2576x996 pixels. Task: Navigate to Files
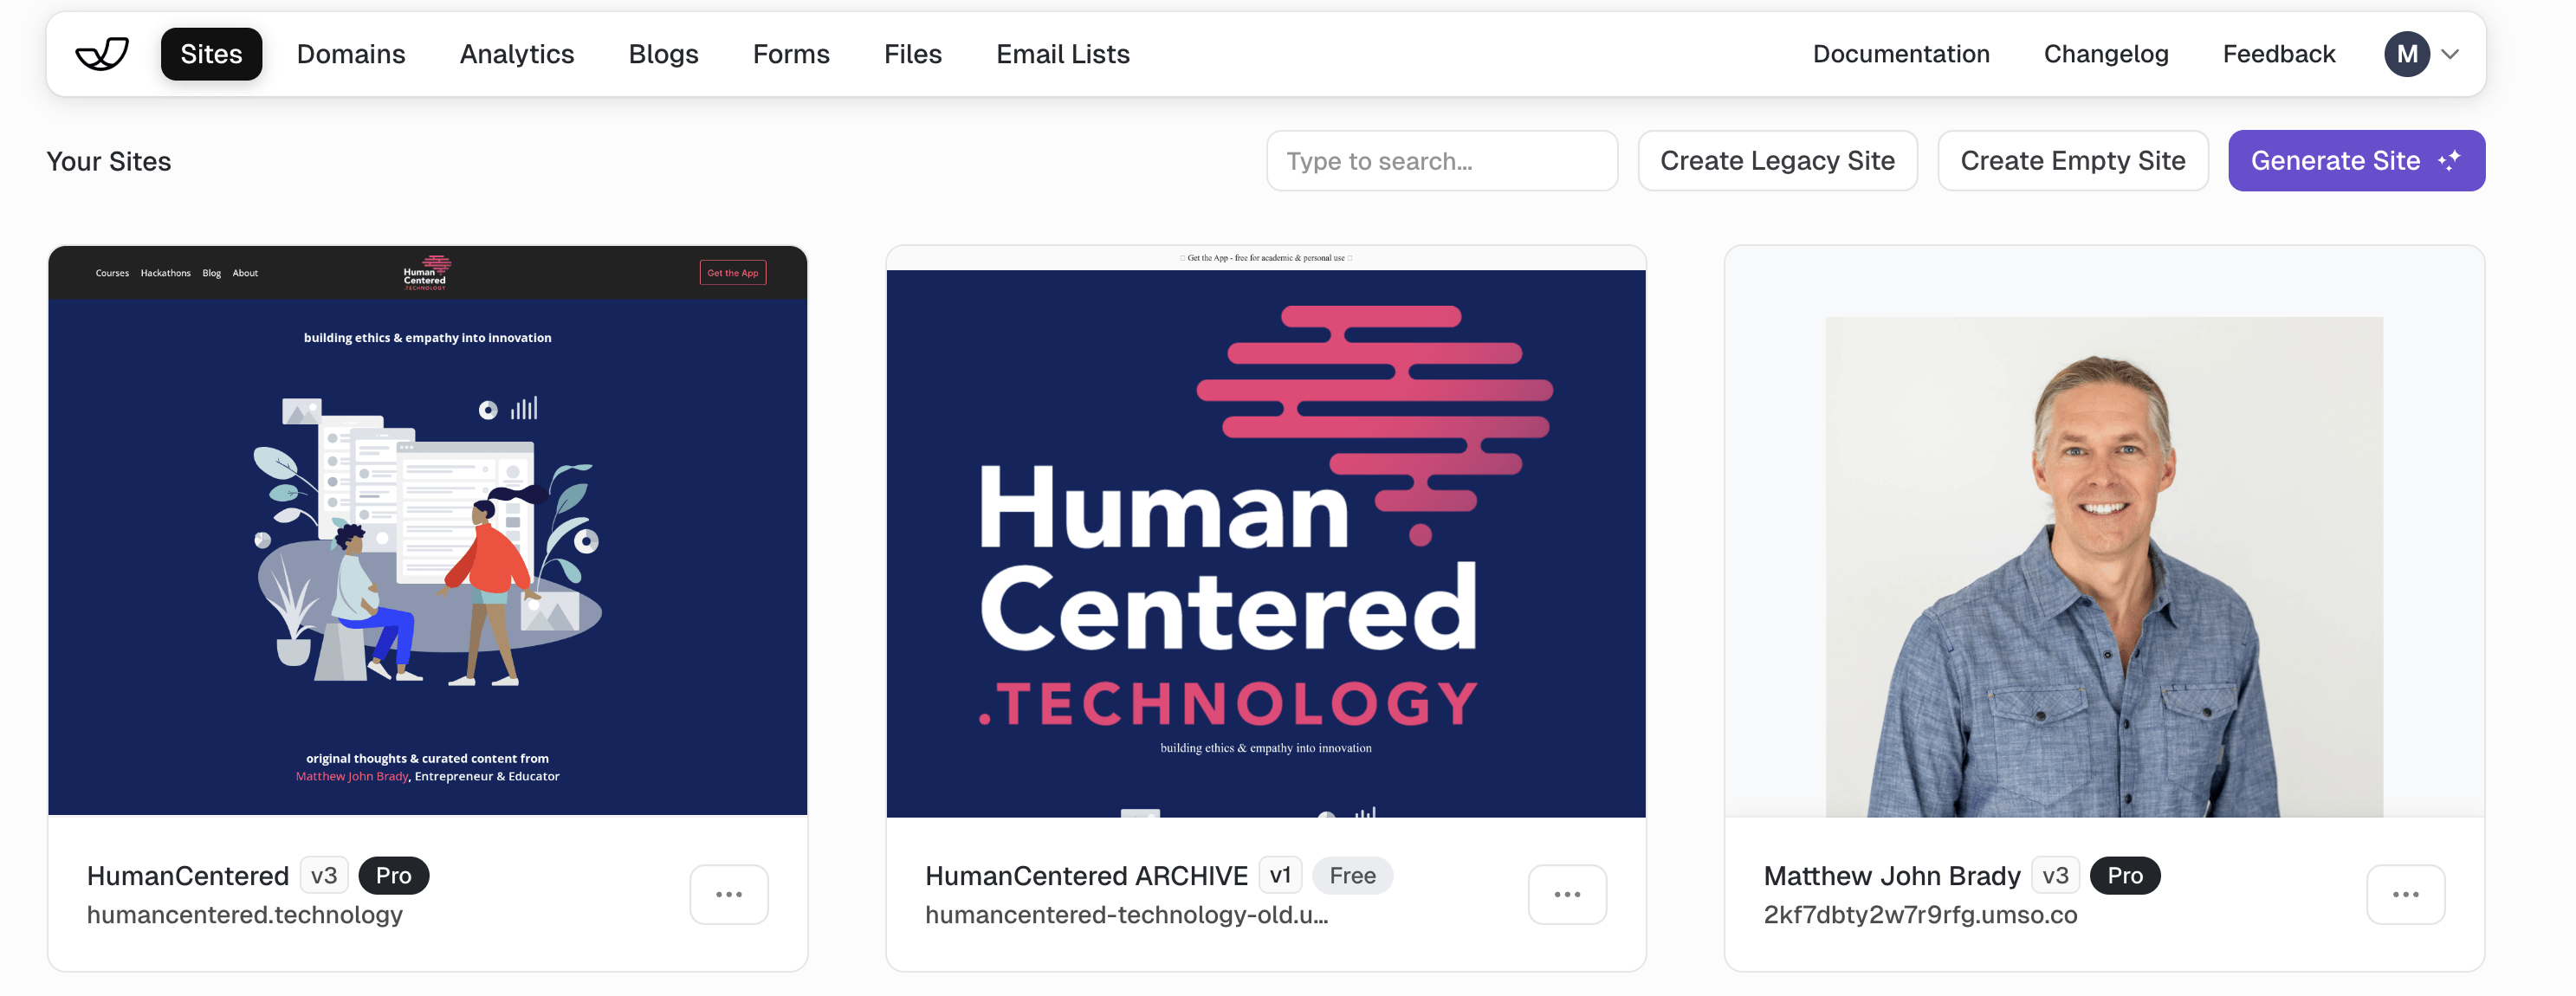click(912, 54)
